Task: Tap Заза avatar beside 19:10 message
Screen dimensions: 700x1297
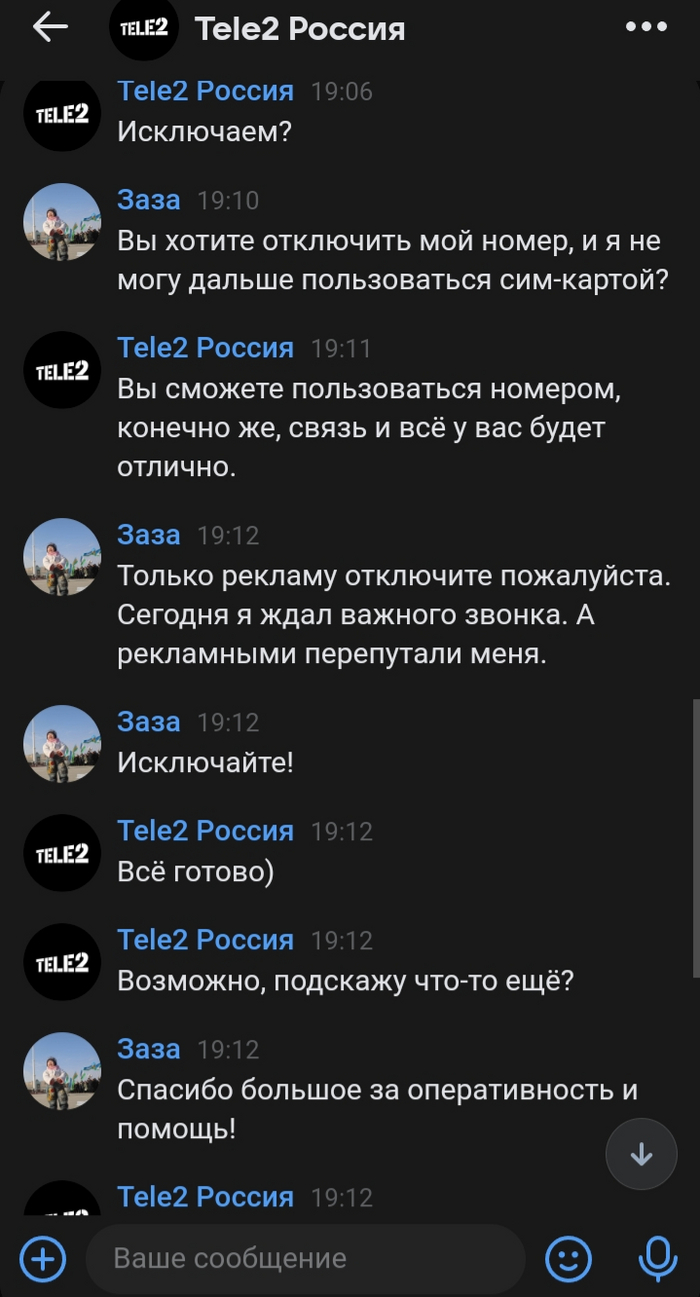Action: 62,222
